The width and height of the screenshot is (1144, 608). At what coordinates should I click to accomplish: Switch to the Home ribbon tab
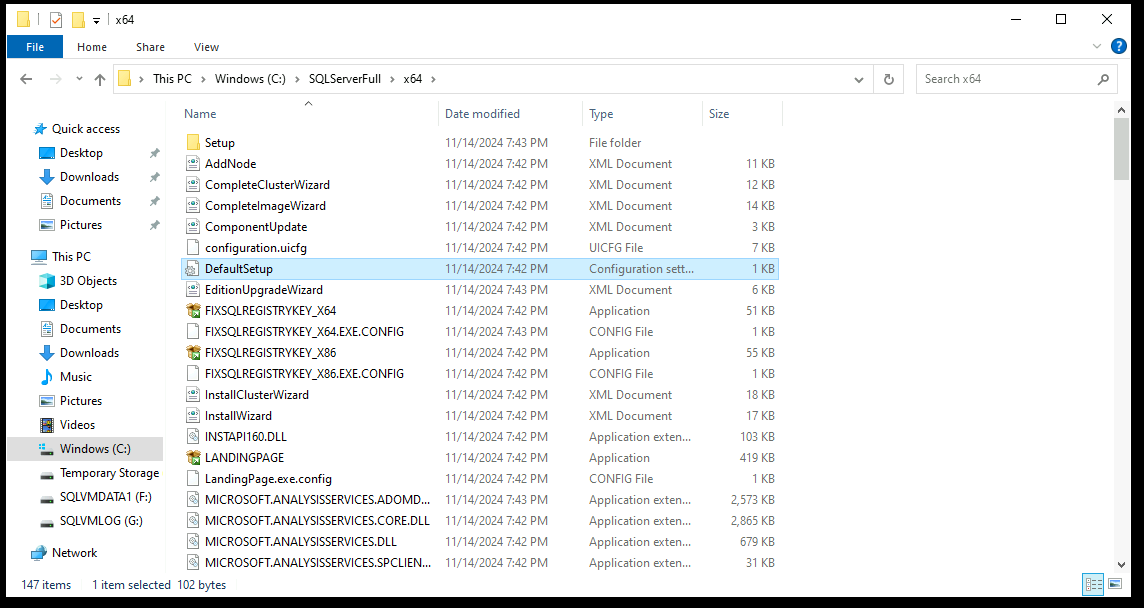(x=92, y=47)
